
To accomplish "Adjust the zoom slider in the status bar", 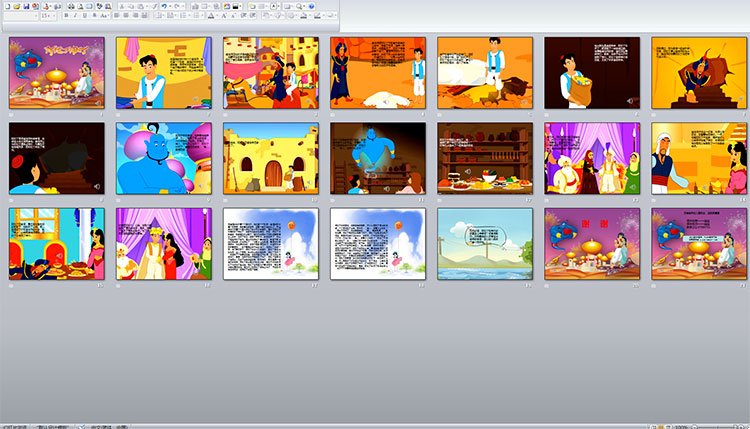I will 717,427.
